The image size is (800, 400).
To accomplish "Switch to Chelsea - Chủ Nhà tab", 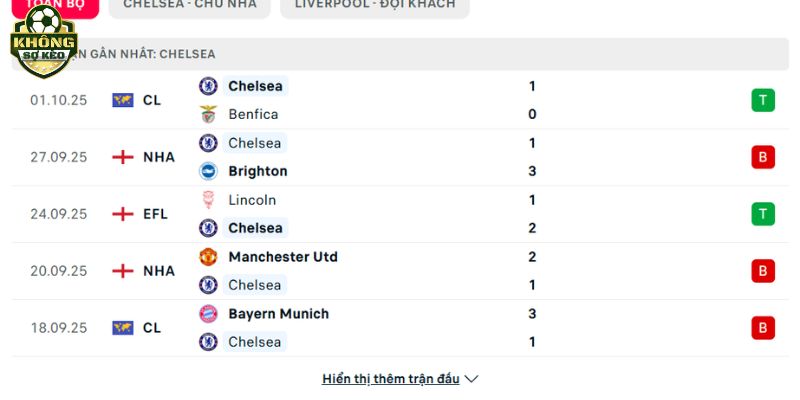I will (190, 5).
